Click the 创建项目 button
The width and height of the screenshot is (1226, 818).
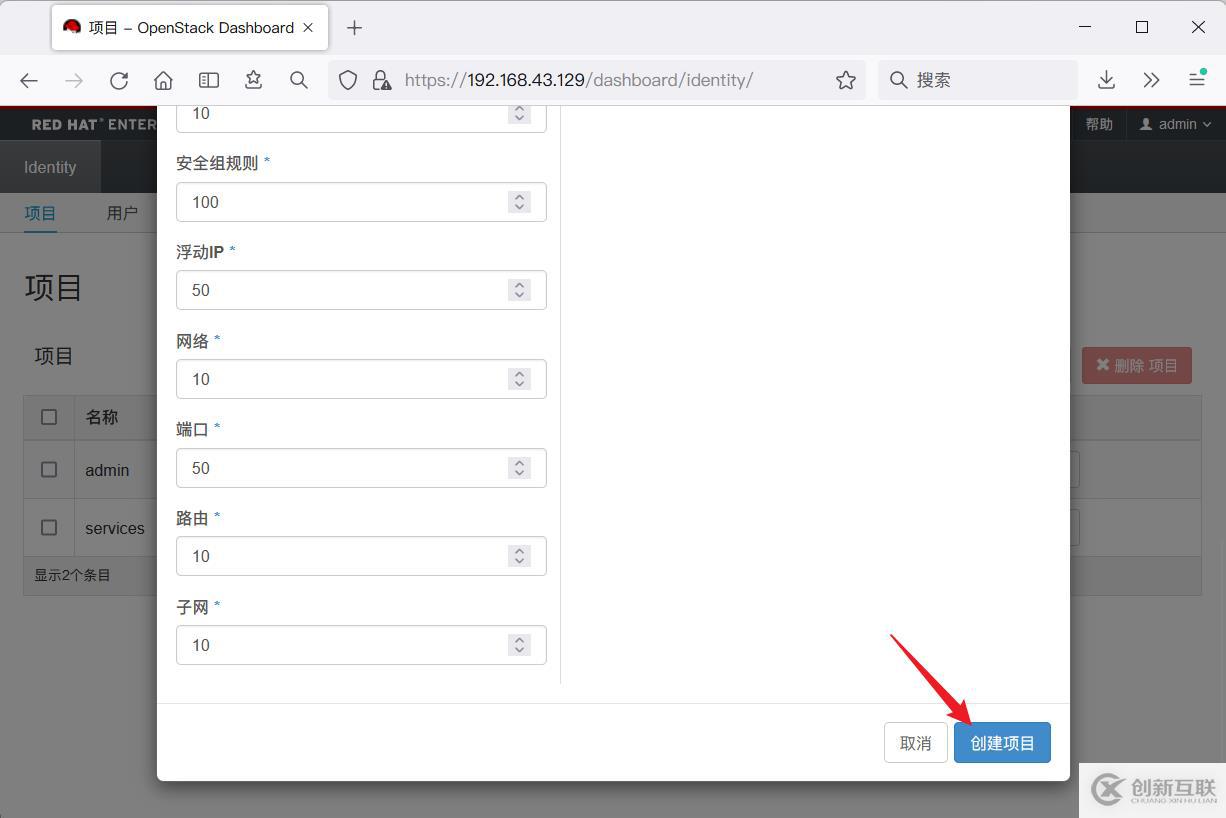click(x=1002, y=743)
